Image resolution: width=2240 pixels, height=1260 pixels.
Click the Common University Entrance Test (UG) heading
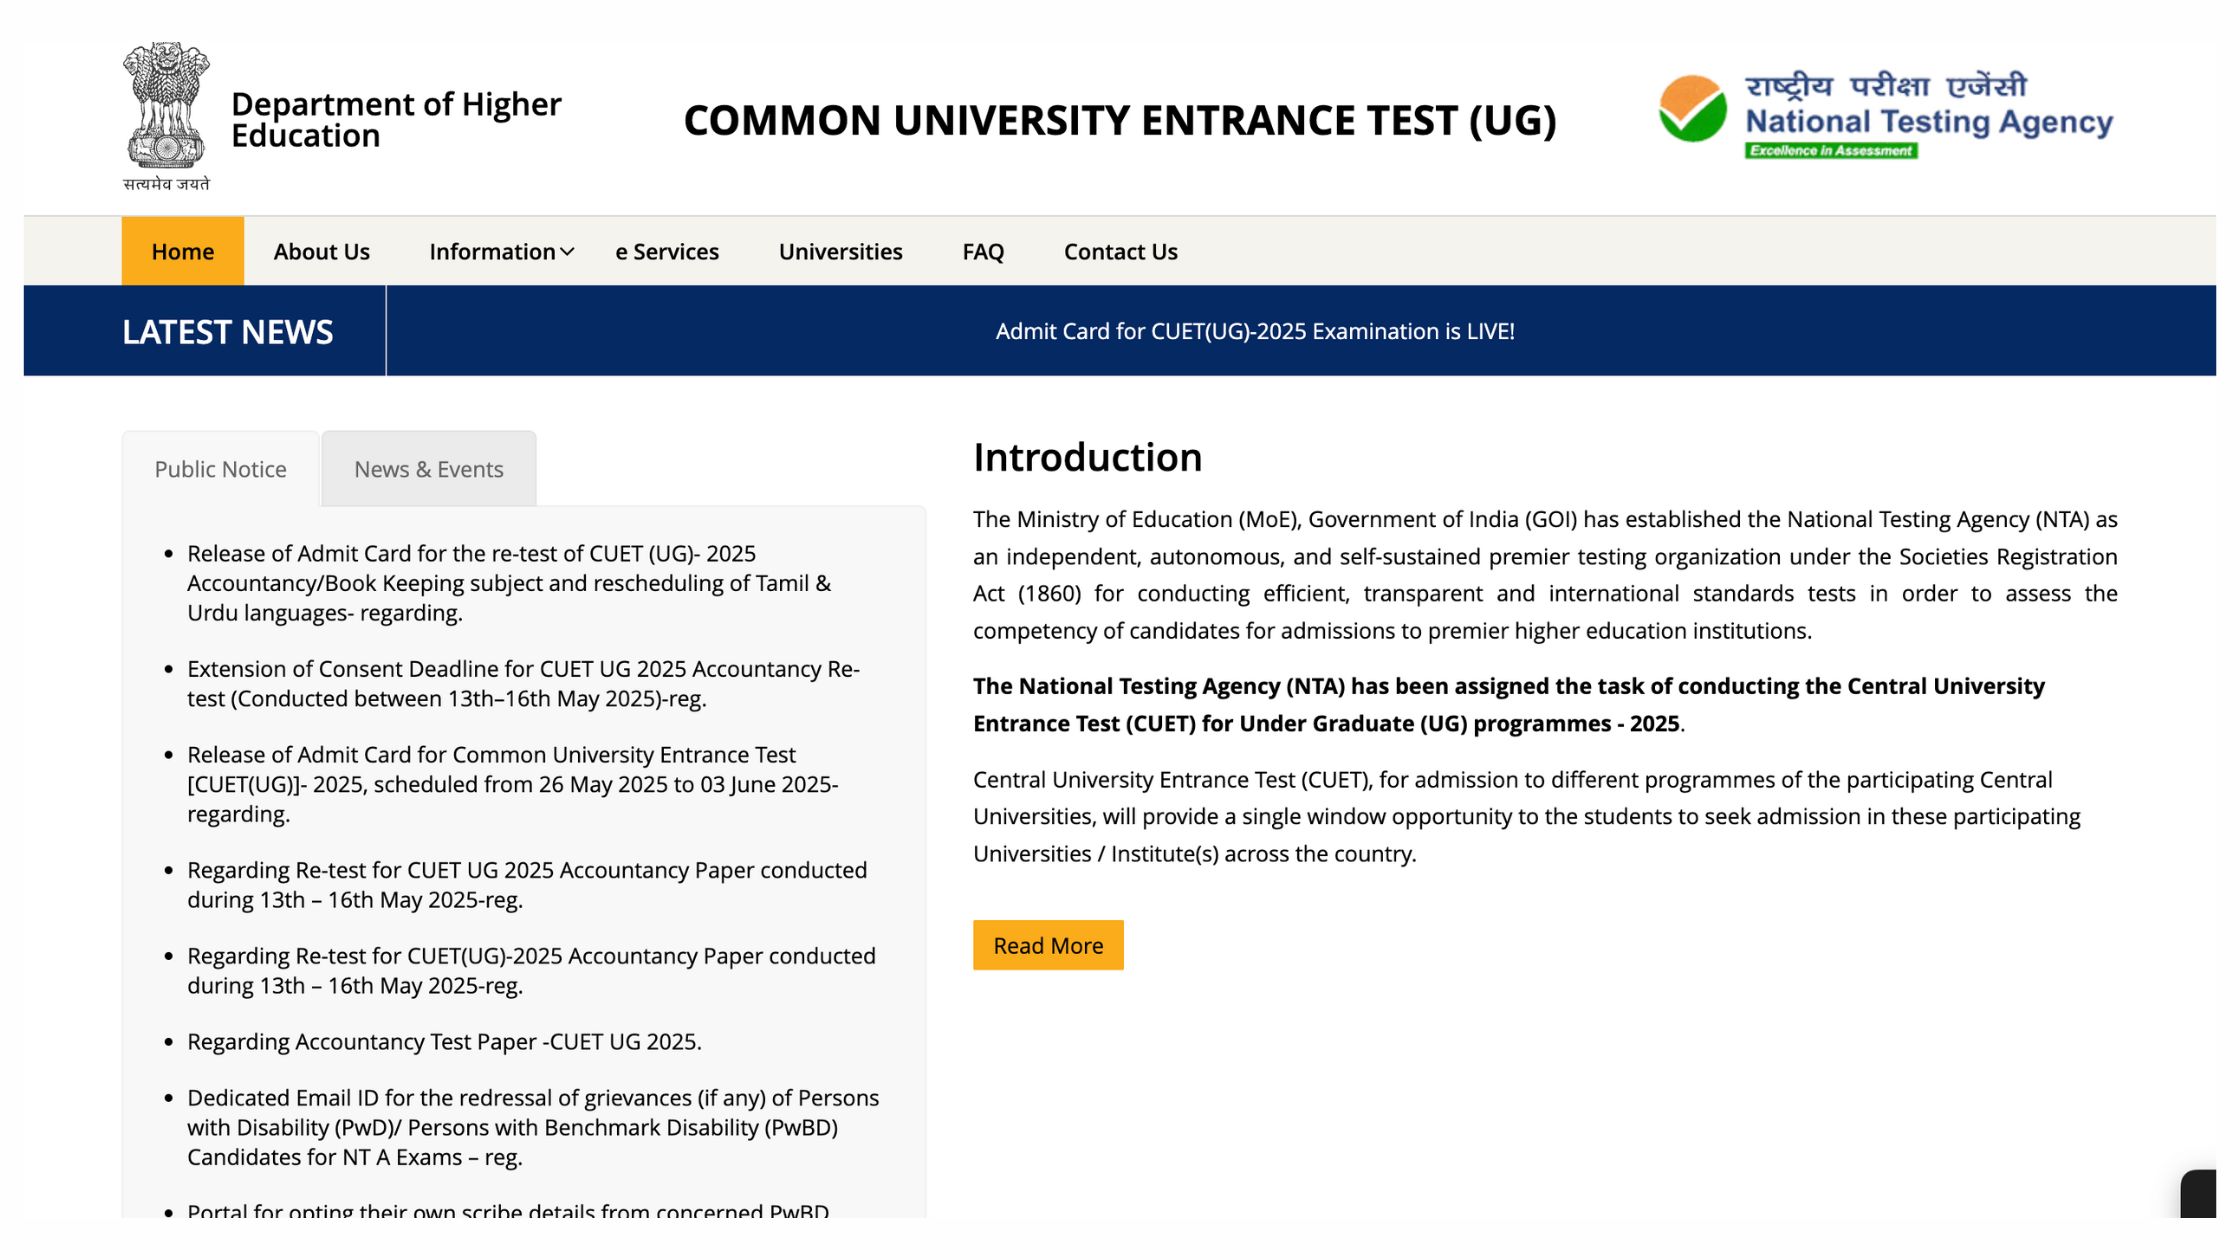(1120, 120)
